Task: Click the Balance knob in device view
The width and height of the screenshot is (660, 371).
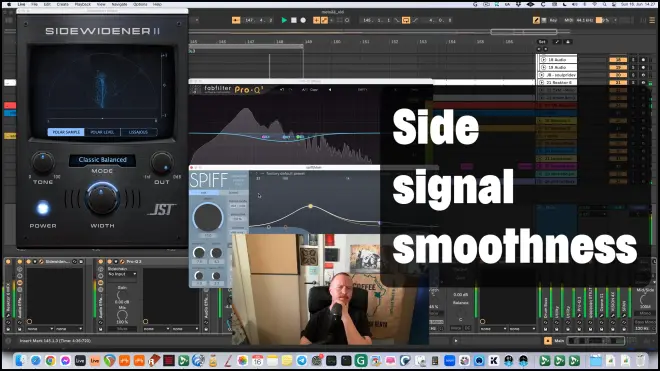Action: tap(460, 312)
